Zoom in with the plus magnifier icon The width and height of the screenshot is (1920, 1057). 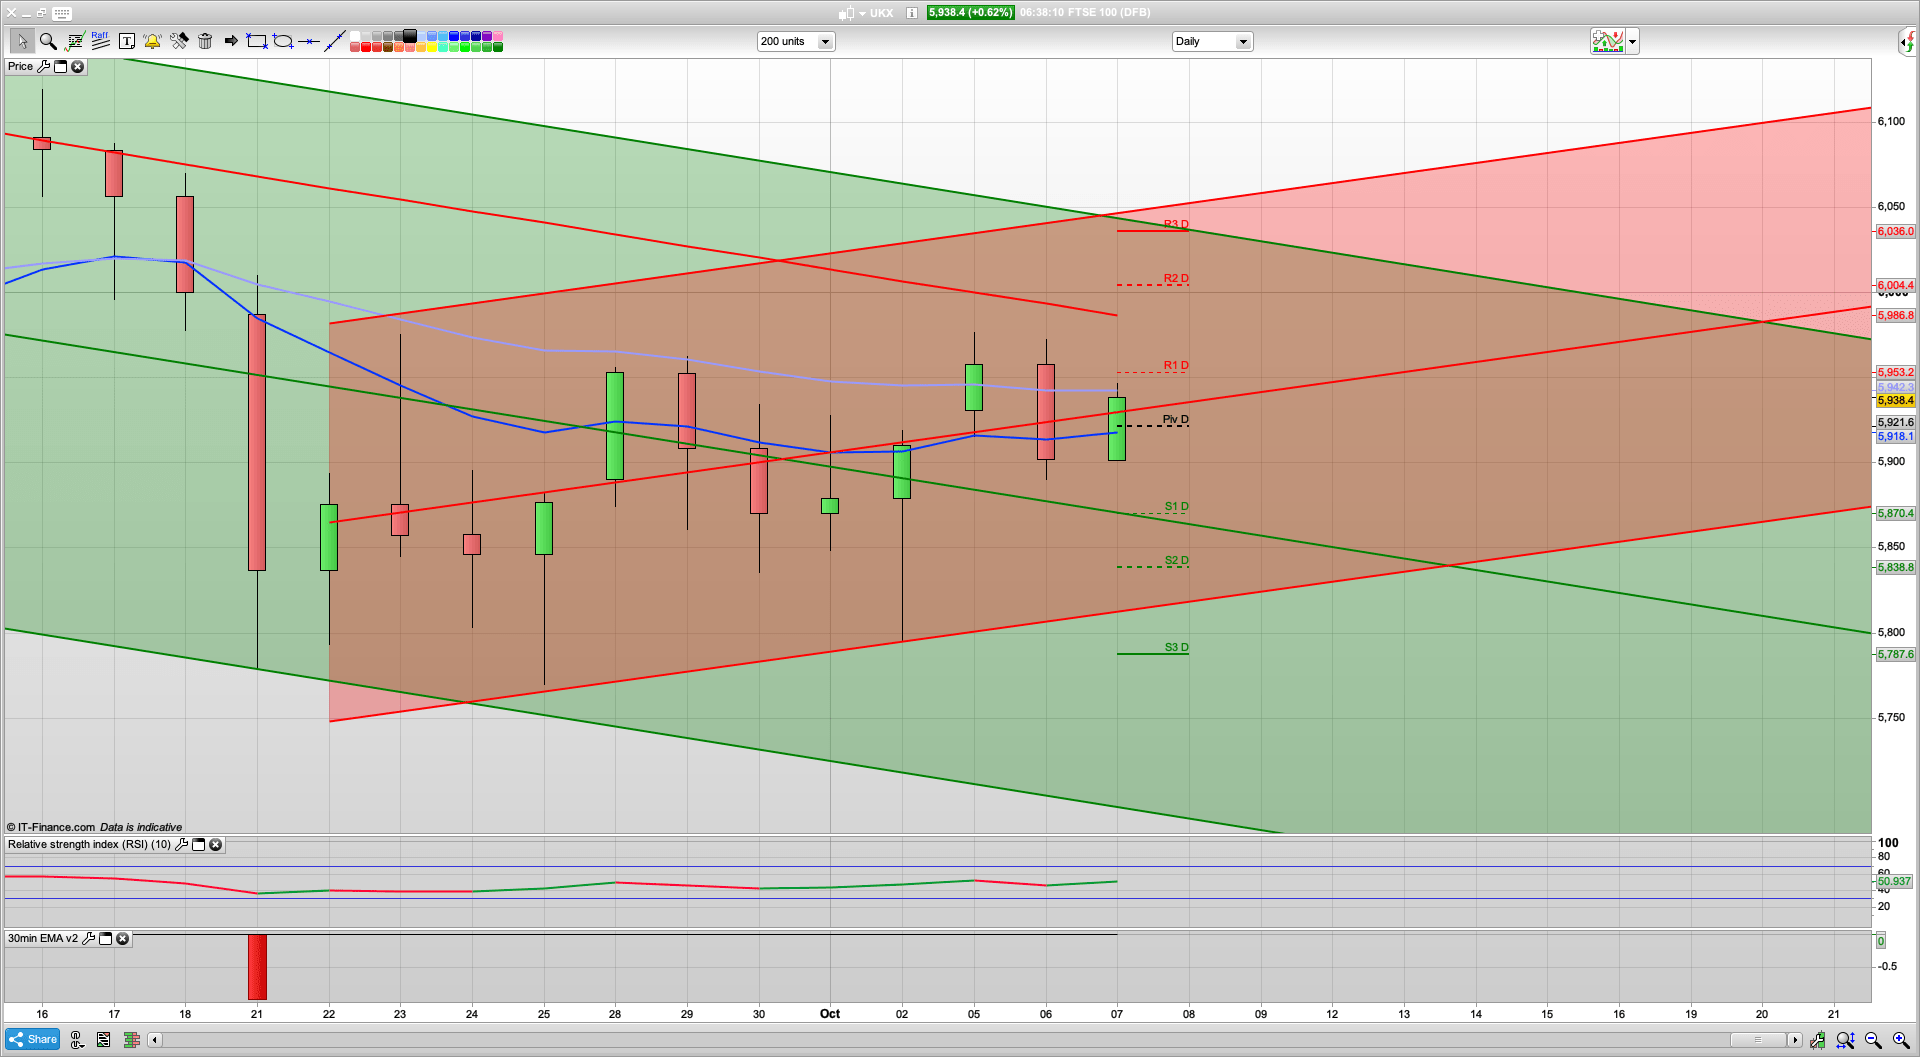coord(1899,1040)
